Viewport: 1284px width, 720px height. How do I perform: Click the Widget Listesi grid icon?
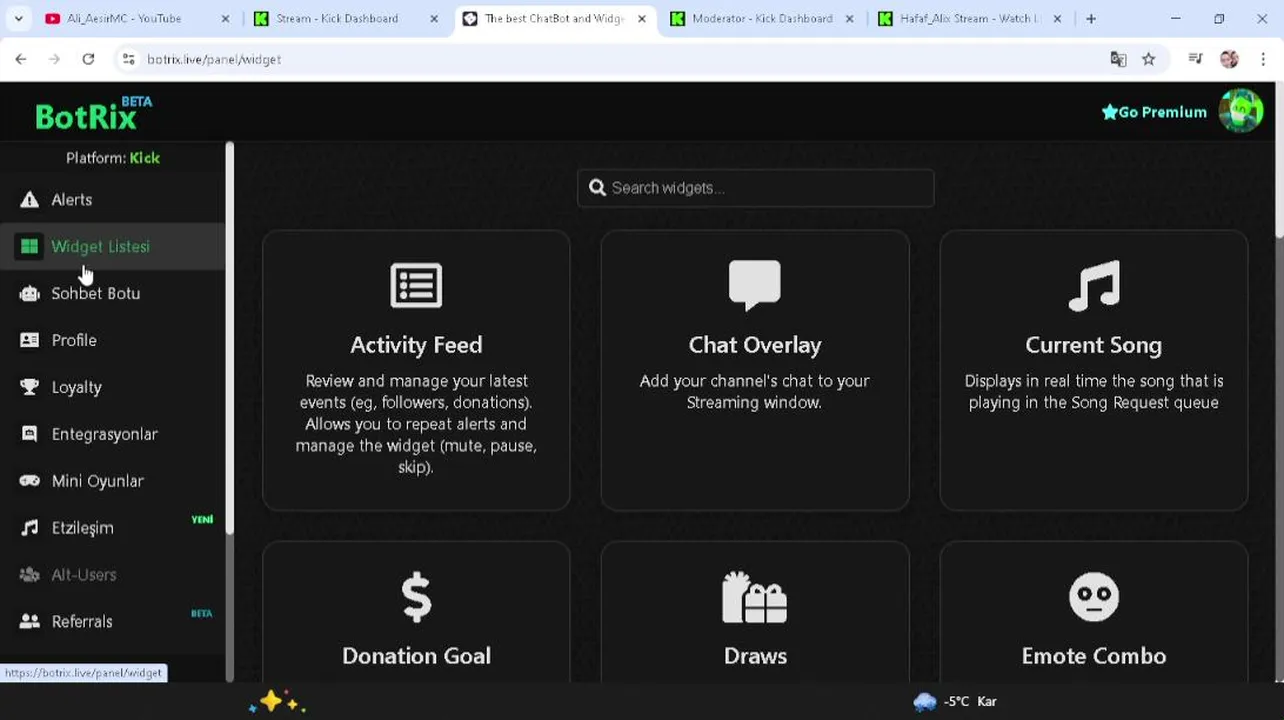[29, 246]
